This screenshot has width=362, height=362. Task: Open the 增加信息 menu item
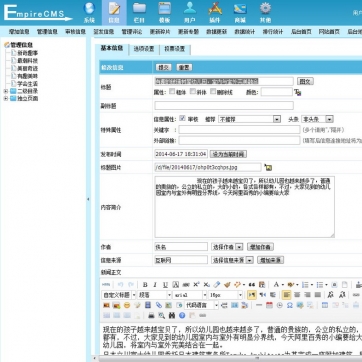point(19,32)
